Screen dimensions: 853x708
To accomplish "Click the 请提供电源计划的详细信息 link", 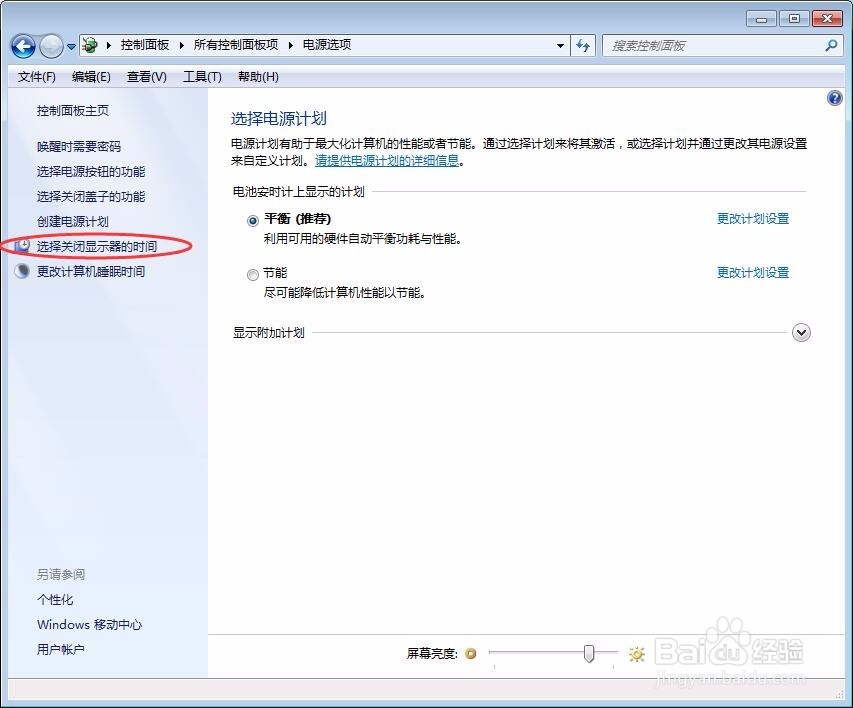I will 387,160.
